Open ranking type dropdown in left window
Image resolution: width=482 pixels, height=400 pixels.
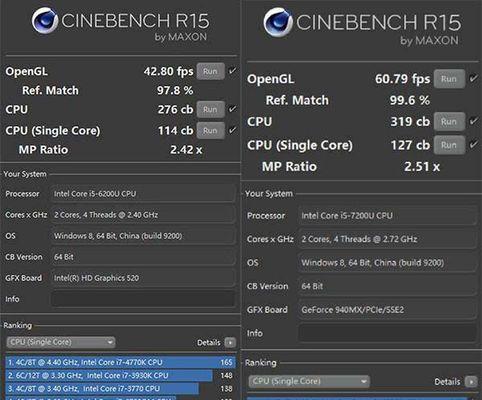coord(61,342)
